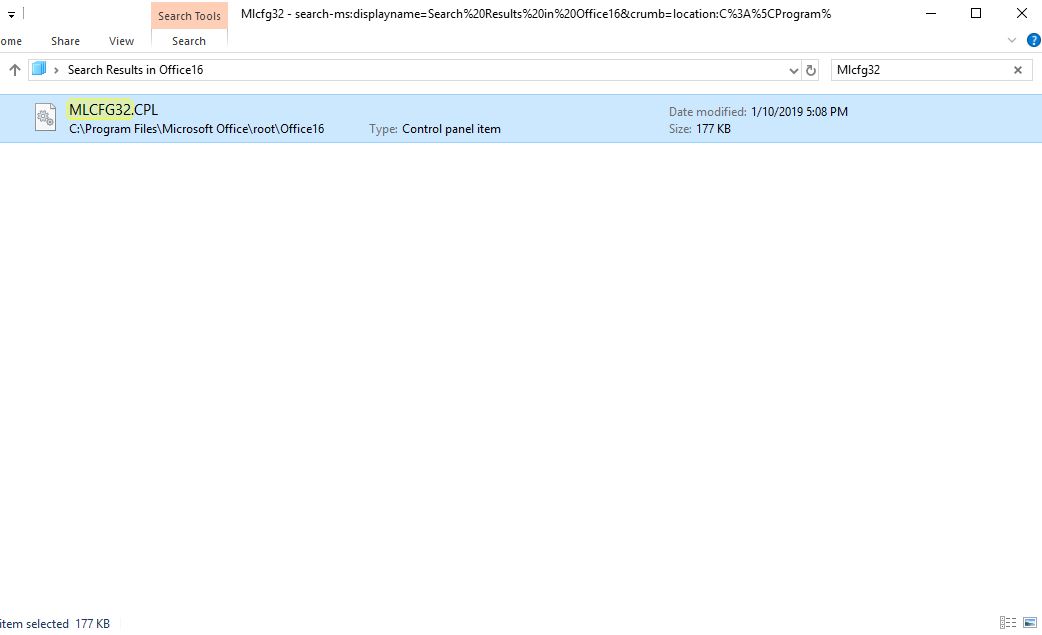Screen dimensions: 1042x635
Task: Switch to Large icons view in the status bar
Action: 1028,623
